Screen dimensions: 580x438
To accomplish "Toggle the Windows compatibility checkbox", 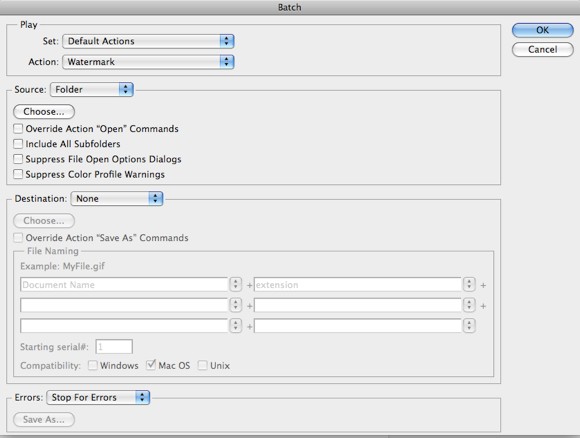I will pyautogui.click(x=92, y=365).
